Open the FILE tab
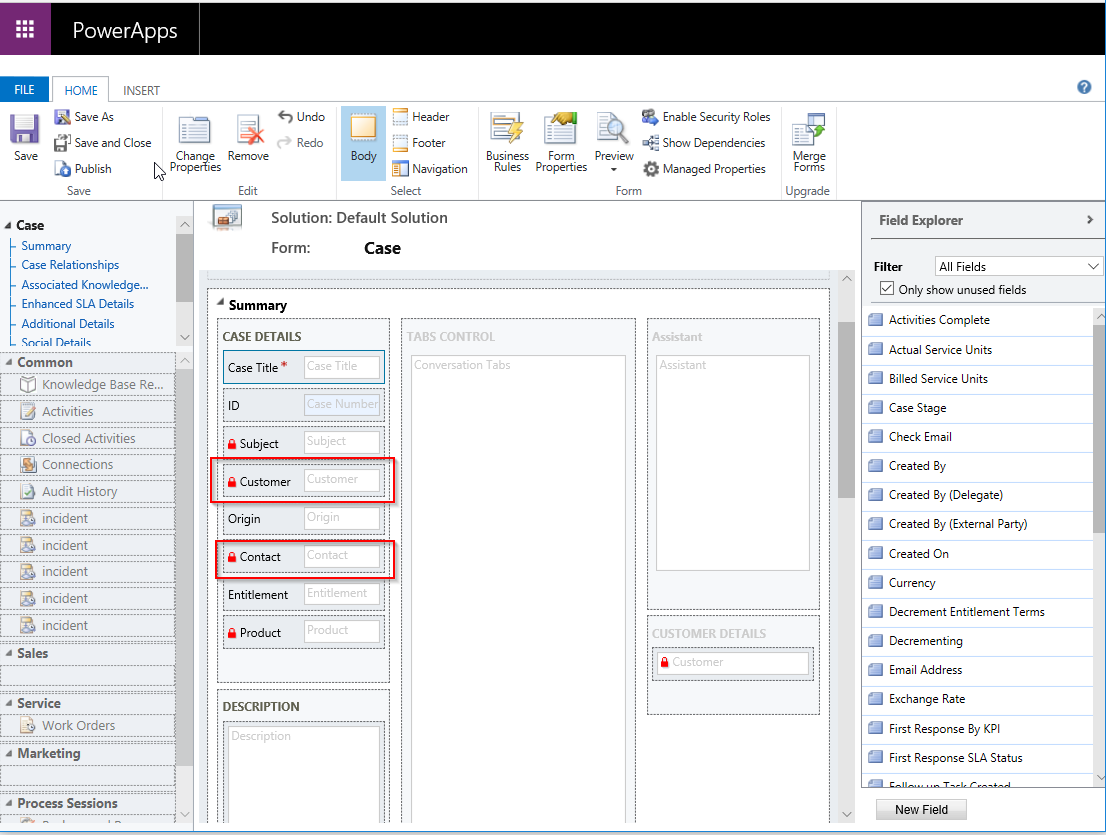Viewport: 1106px width, 835px height. coord(24,90)
